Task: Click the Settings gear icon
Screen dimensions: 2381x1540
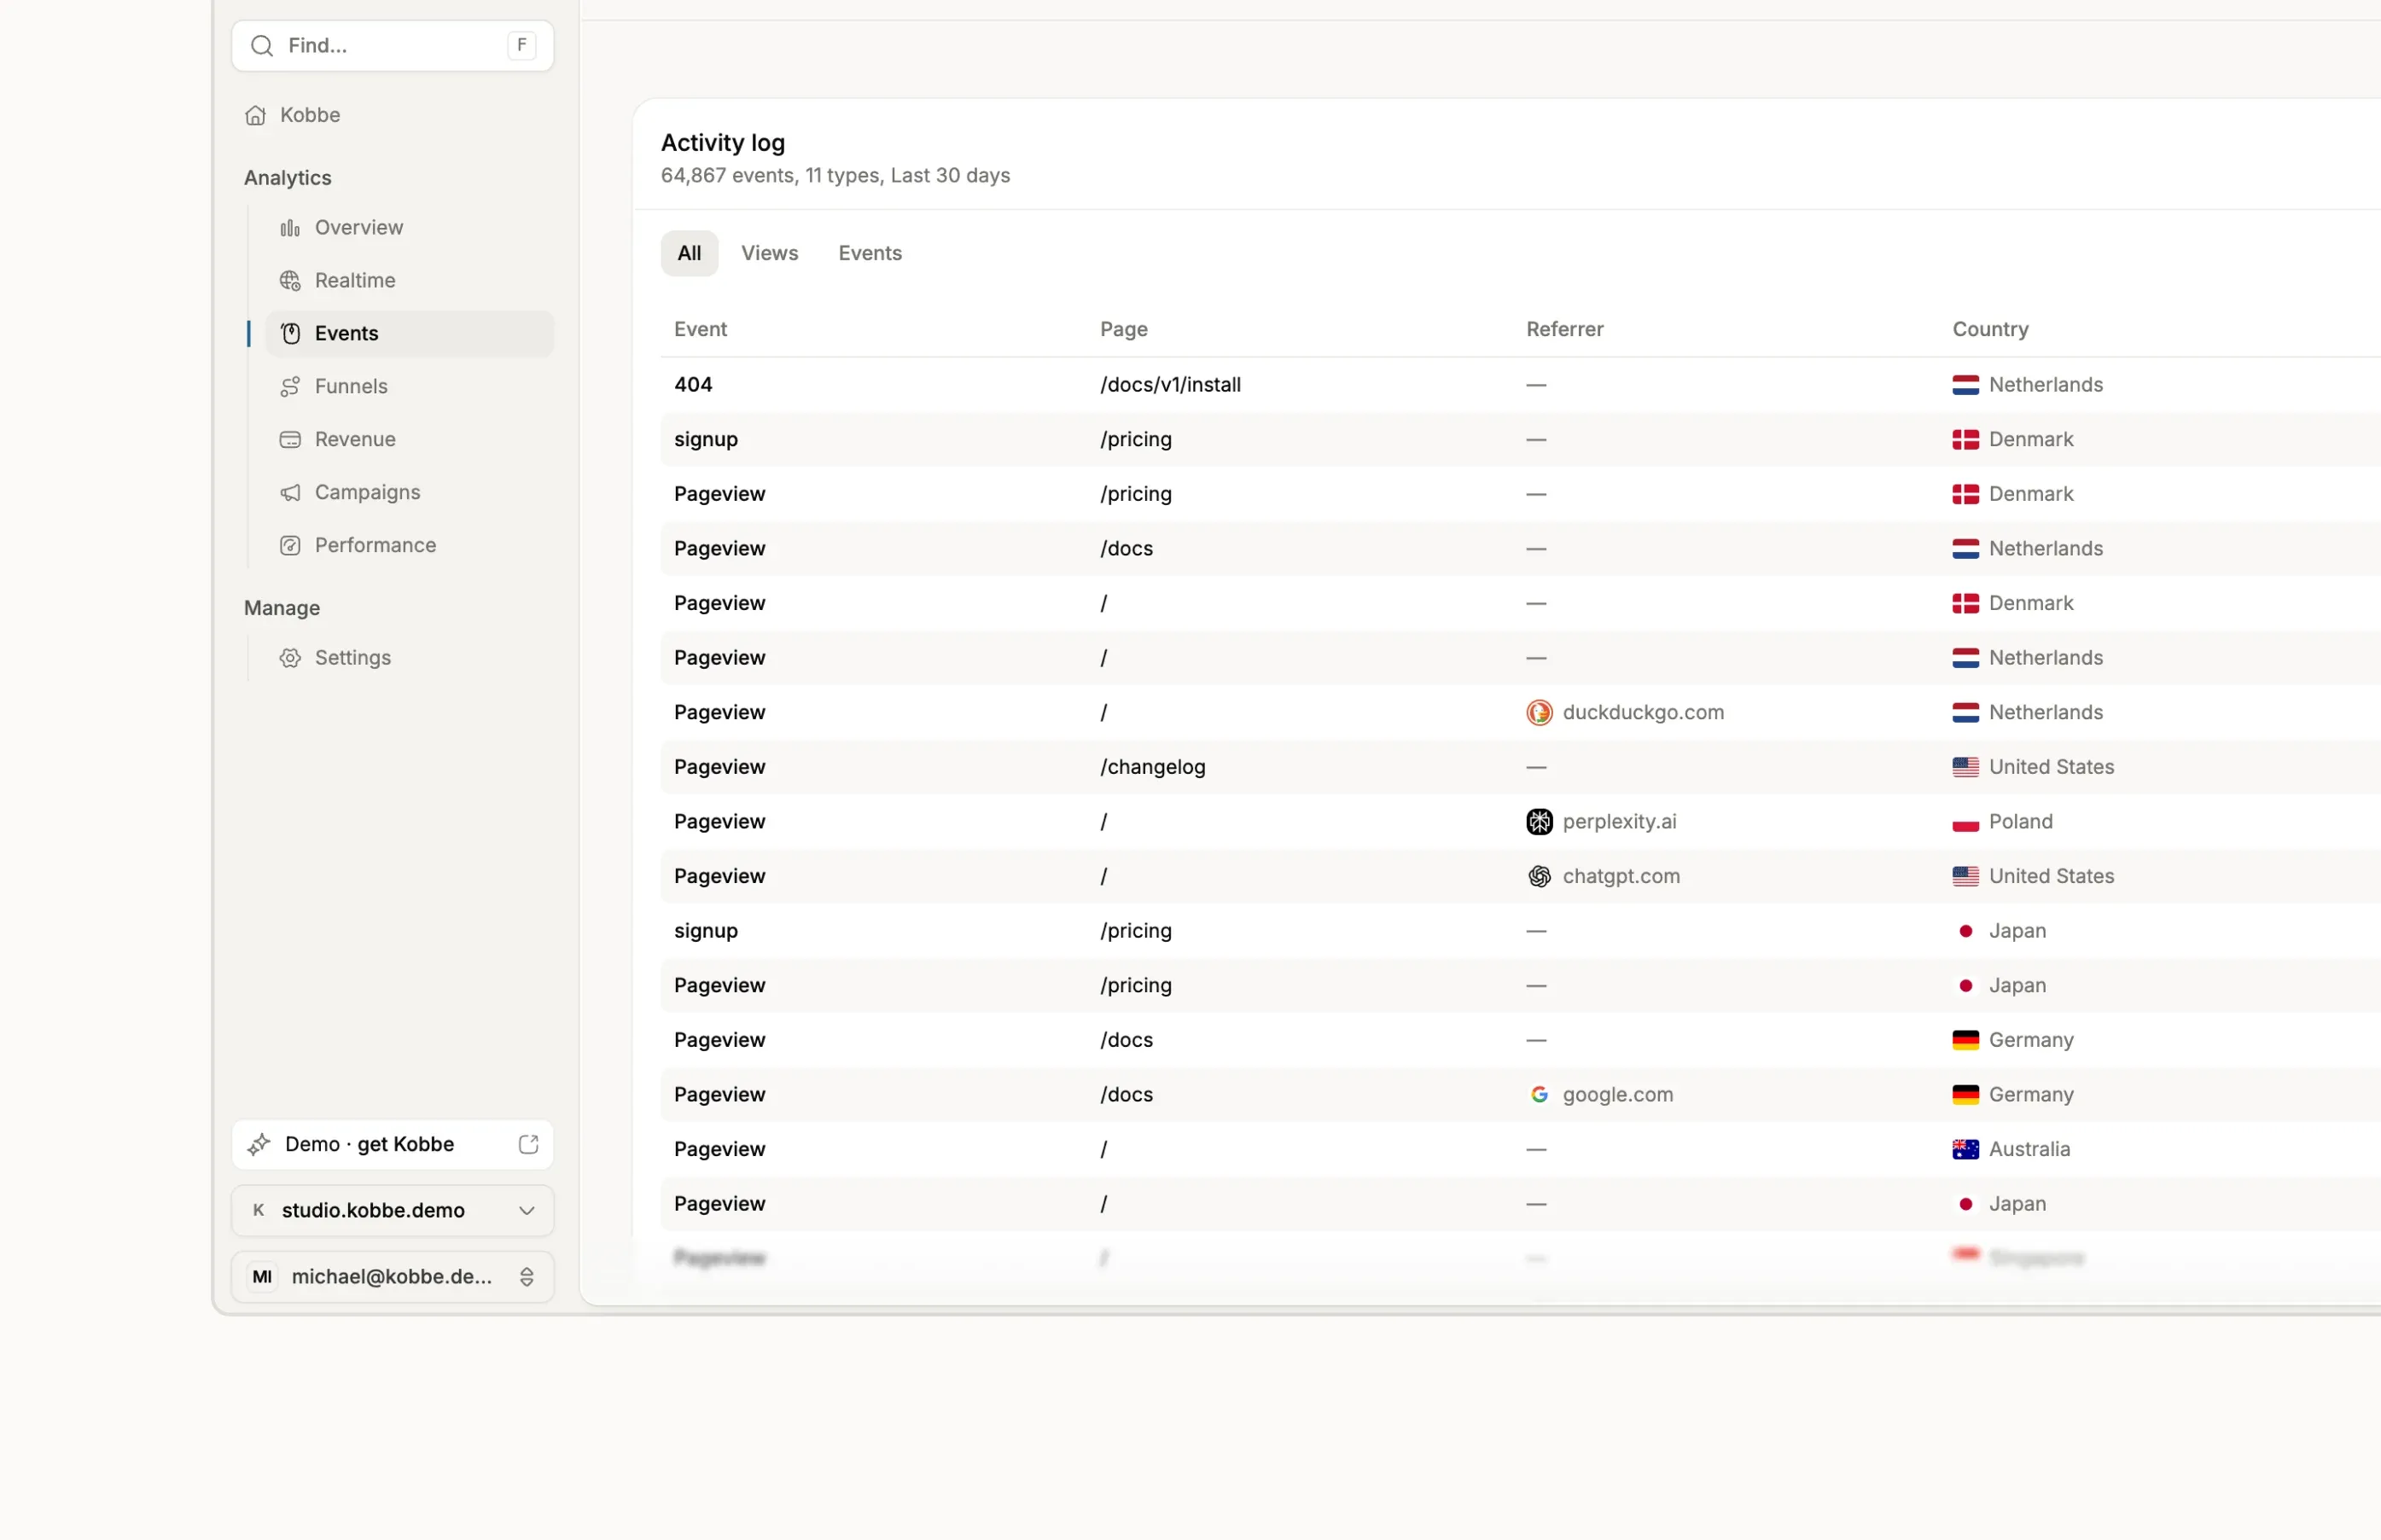Action: point(290,658)
